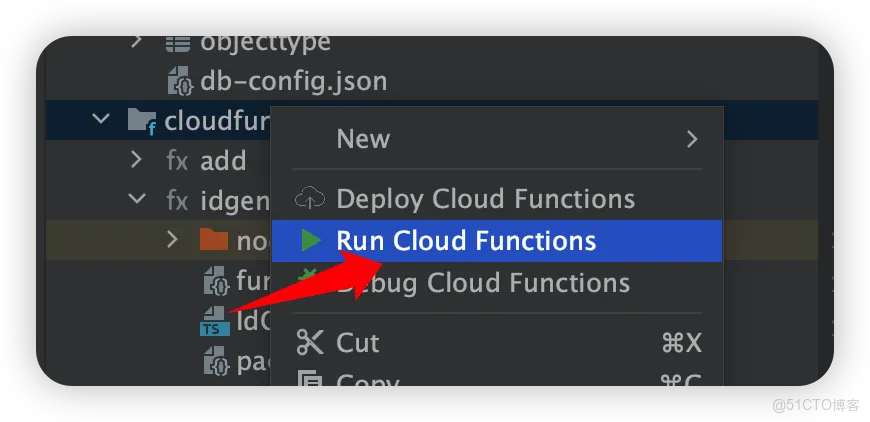The width and height of the screenshot is (870, 422).
Task: Collapse the cloudfunctions folder chevron
Action: 100,118
